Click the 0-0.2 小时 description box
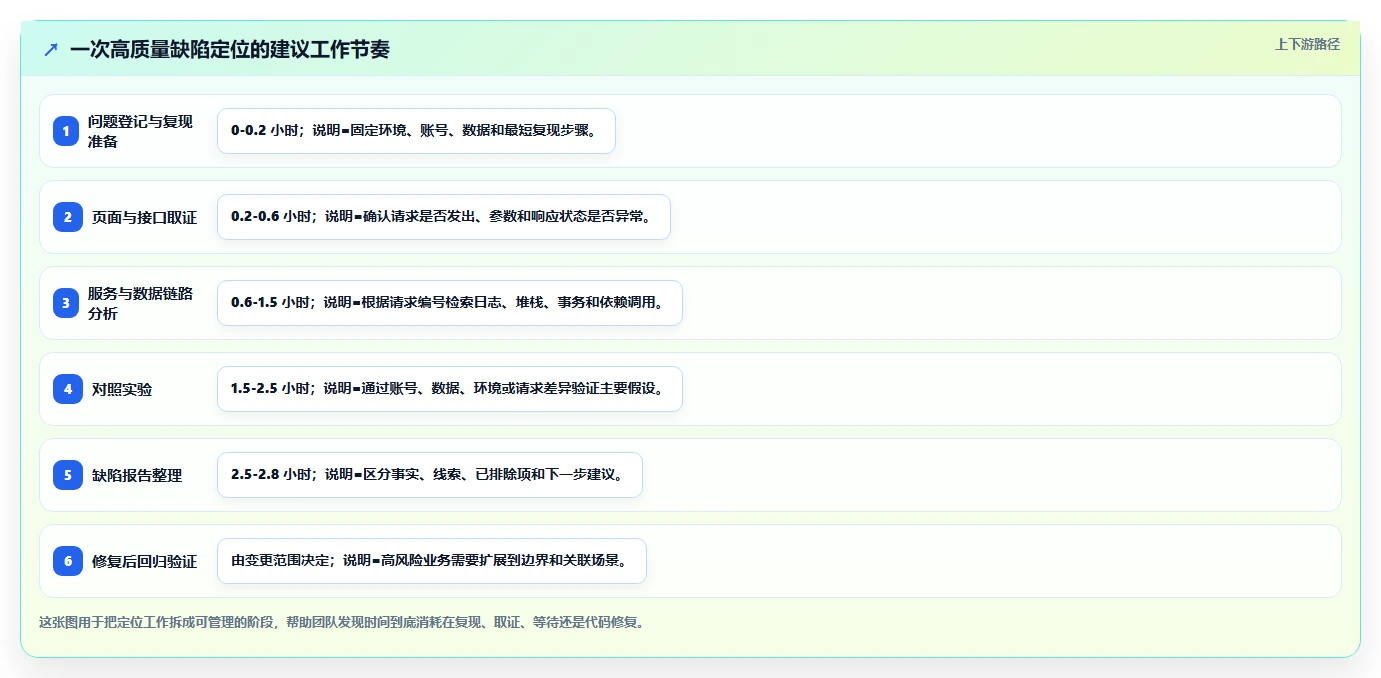The height and width of the screenshot is (678, 1381). pyautogui.click(x=416, y=131)
